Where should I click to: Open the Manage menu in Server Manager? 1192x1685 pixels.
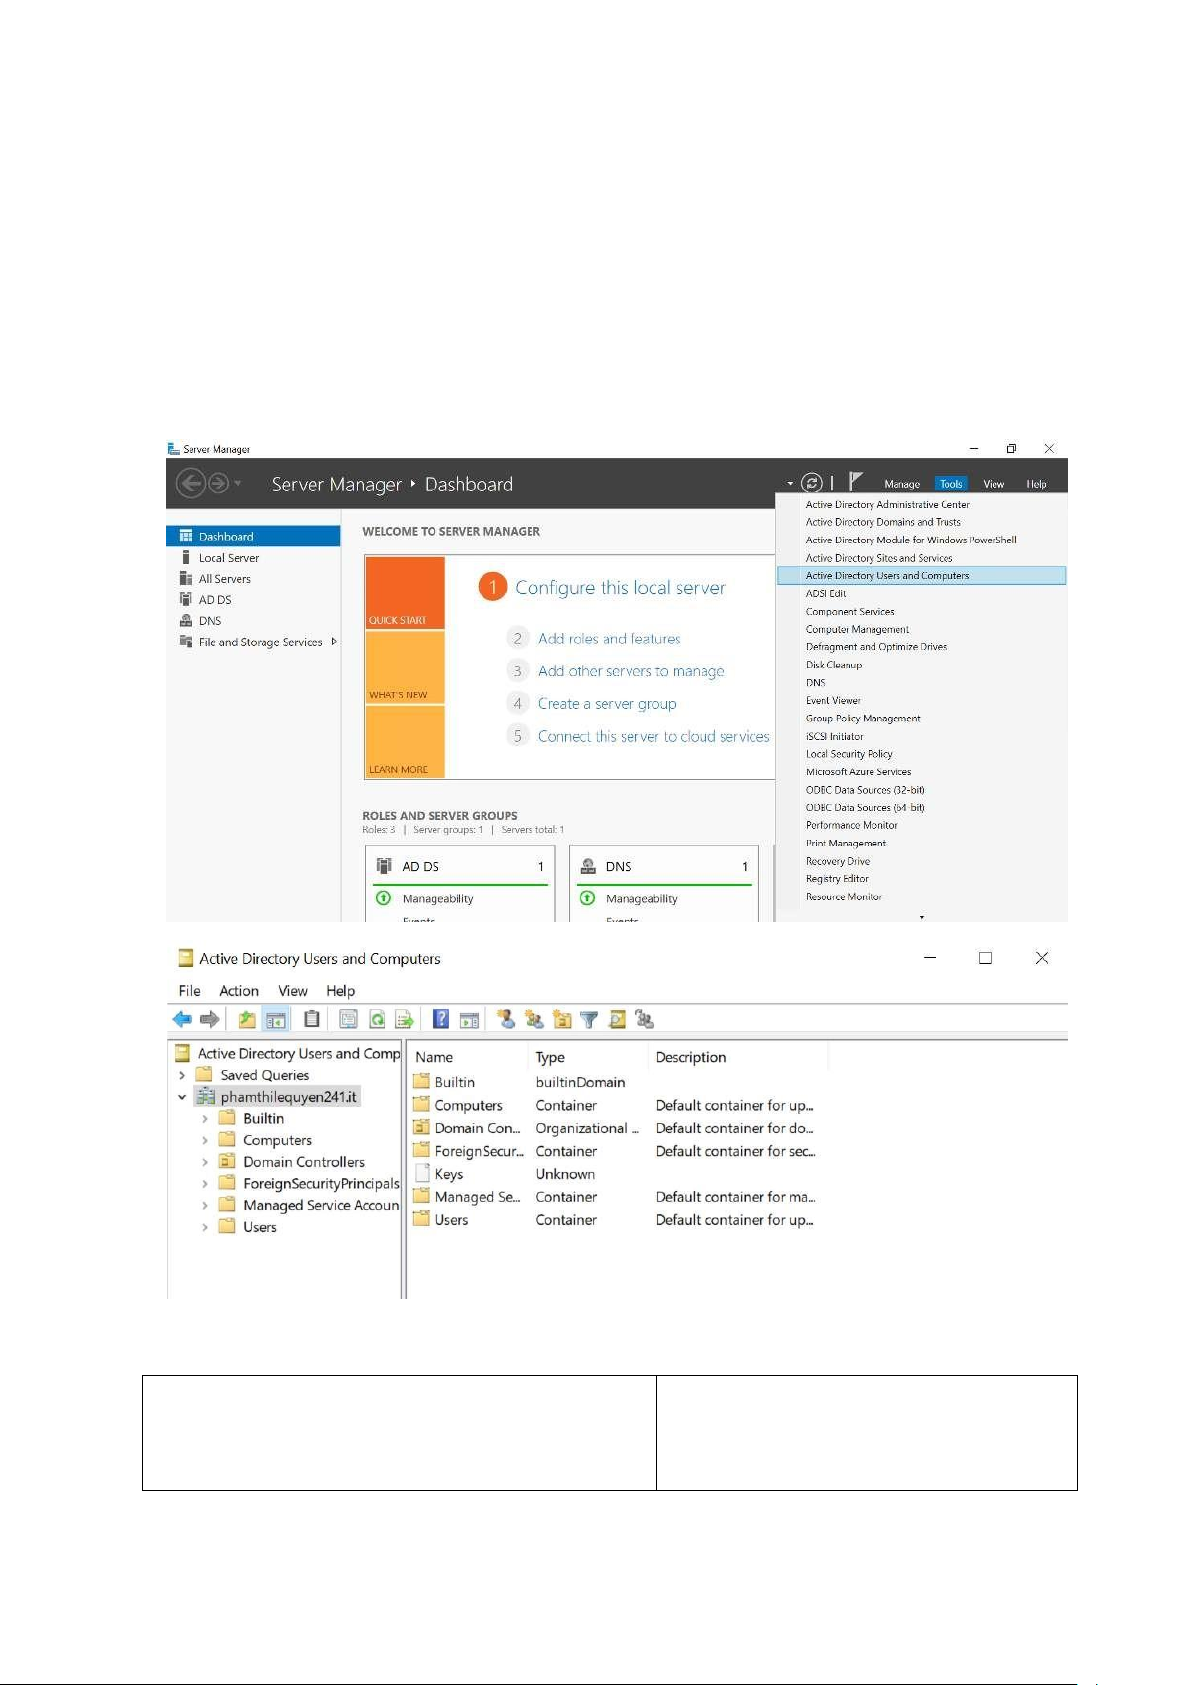(x=902, y=484)
